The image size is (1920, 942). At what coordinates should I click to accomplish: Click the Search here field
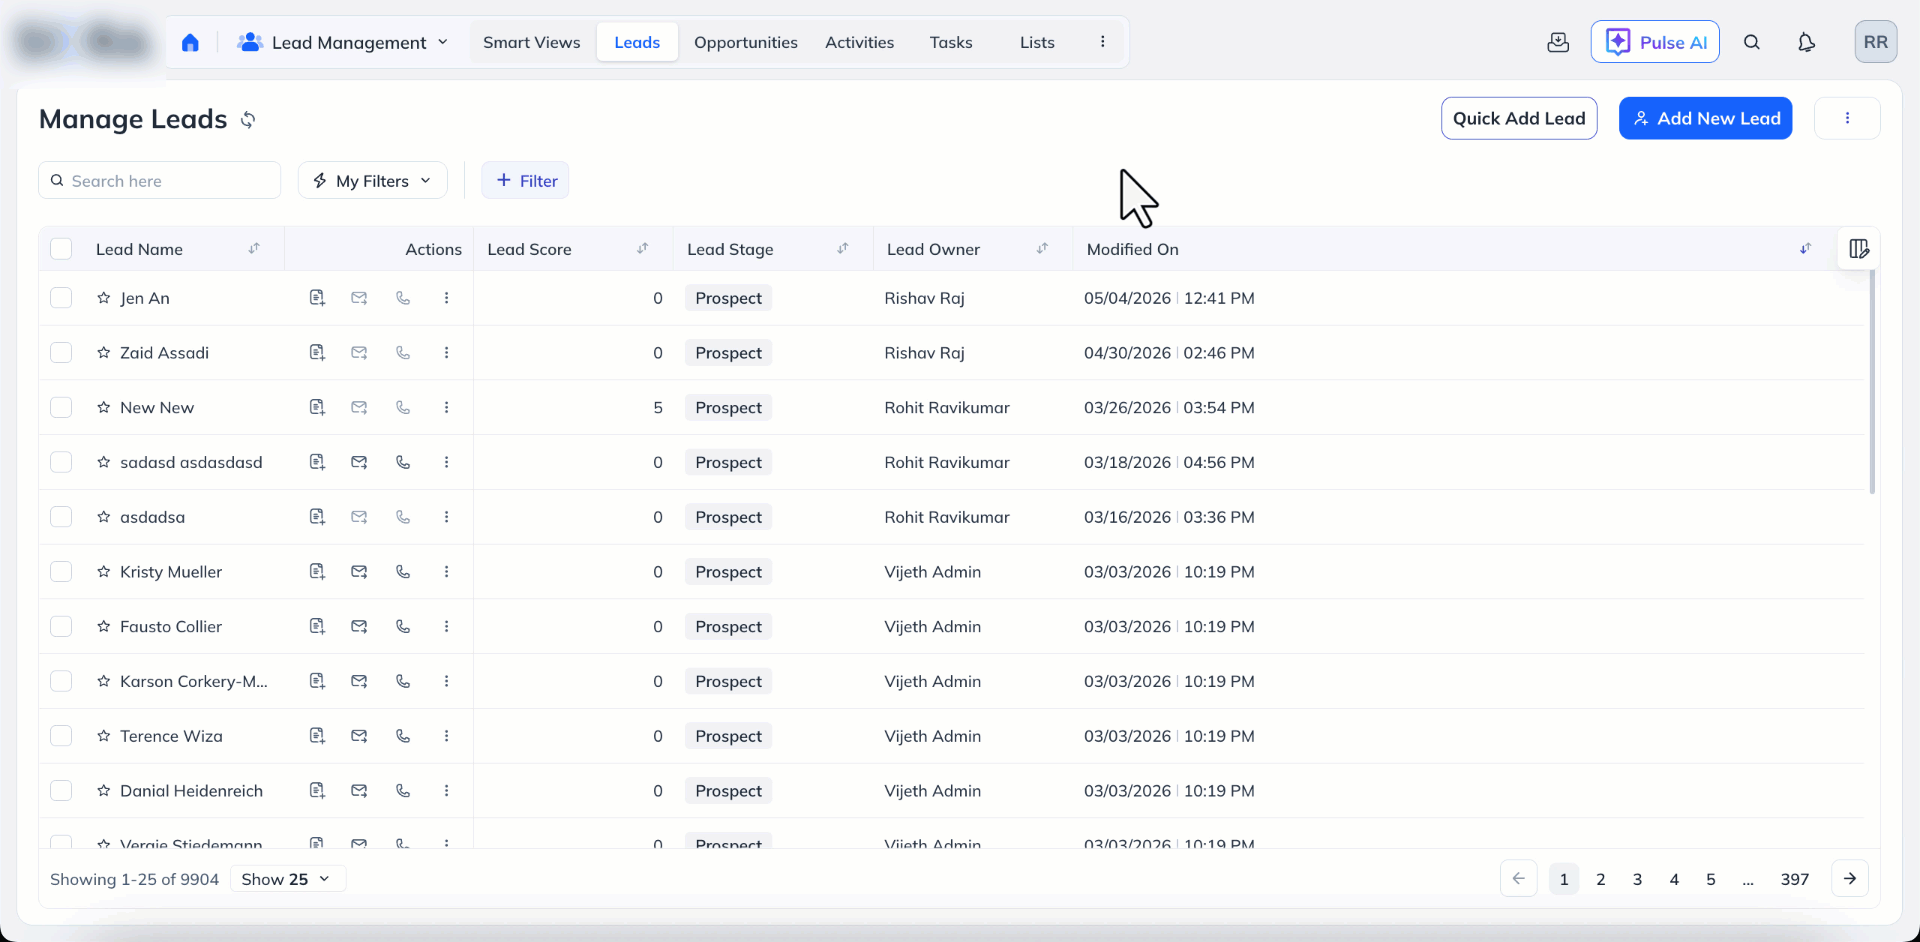tap(160, 181)
